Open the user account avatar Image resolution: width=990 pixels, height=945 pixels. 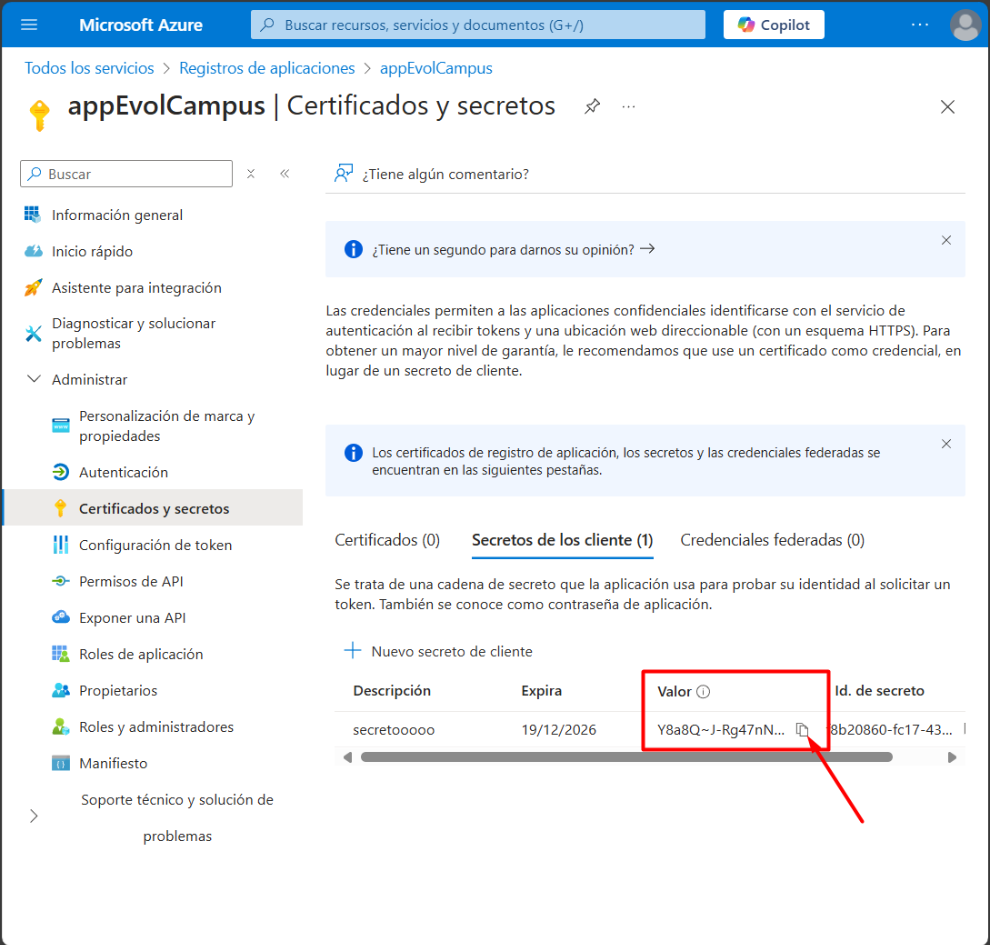pyautogui.click(x=965, y=25)
